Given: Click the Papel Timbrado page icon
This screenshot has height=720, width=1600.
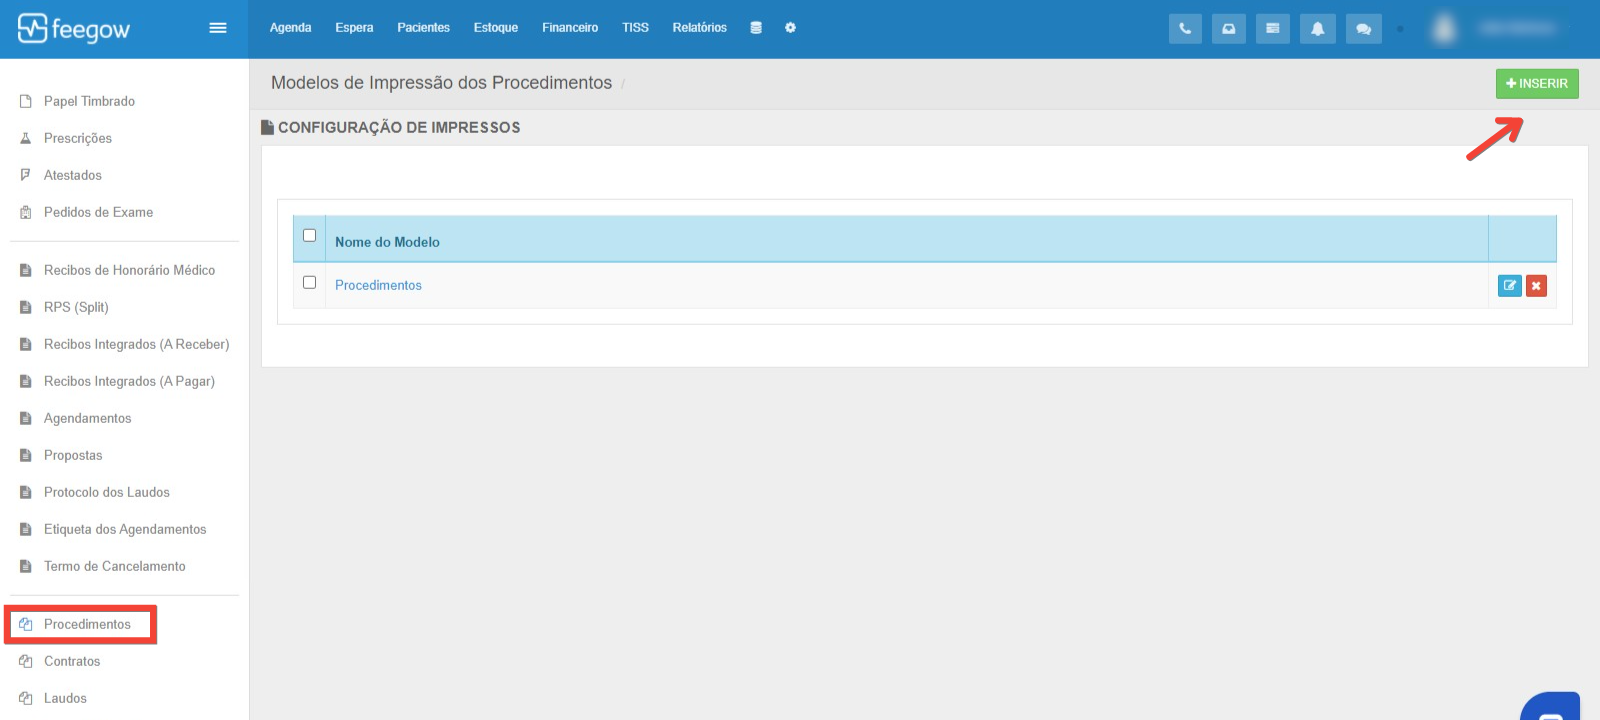Looking at the screenshot, I should click(26, 101).
